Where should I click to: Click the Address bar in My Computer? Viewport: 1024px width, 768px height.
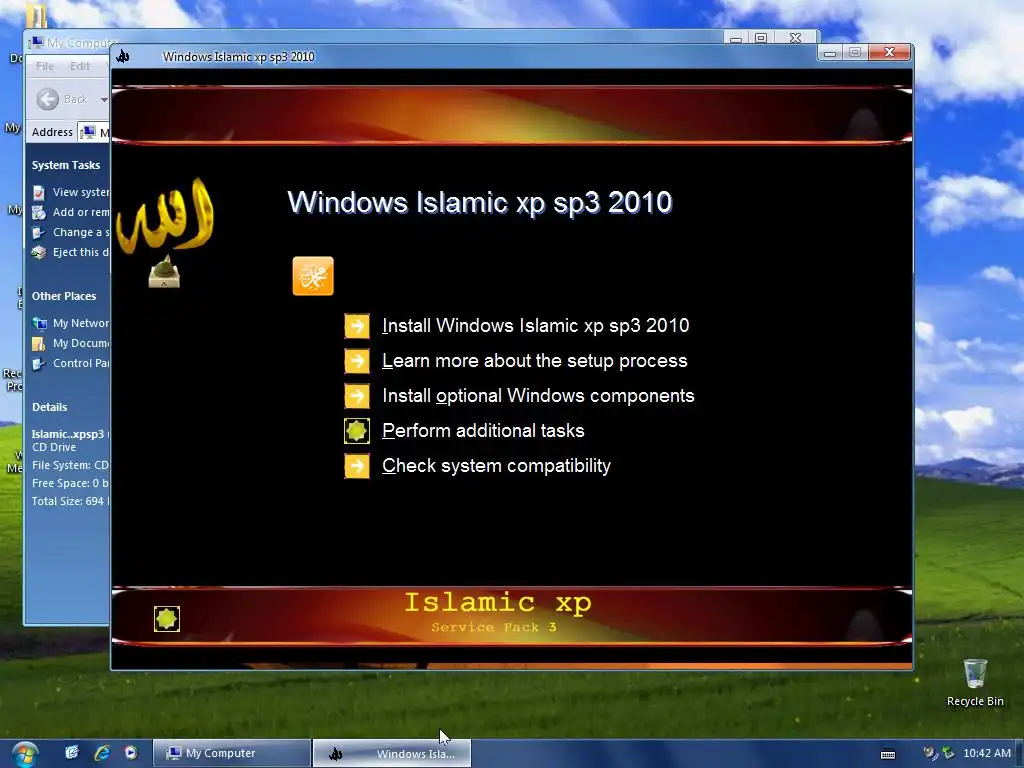point(94,132)
